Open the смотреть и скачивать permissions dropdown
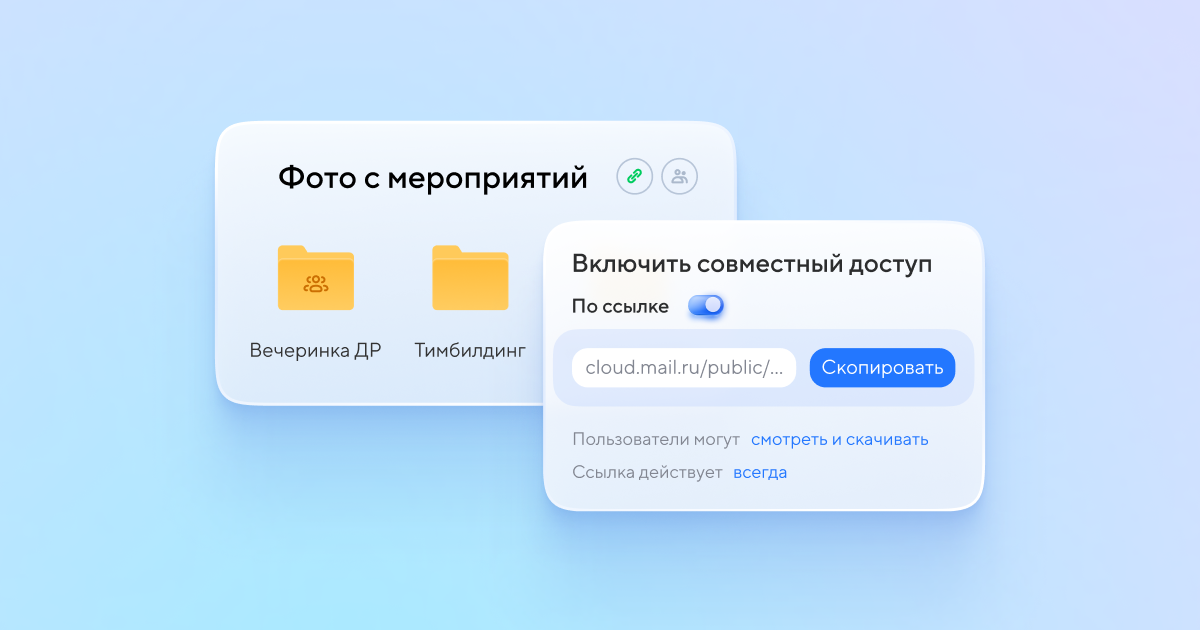Image resolution: width=1200 pixels, height=630 pixels. click(838, 439)
